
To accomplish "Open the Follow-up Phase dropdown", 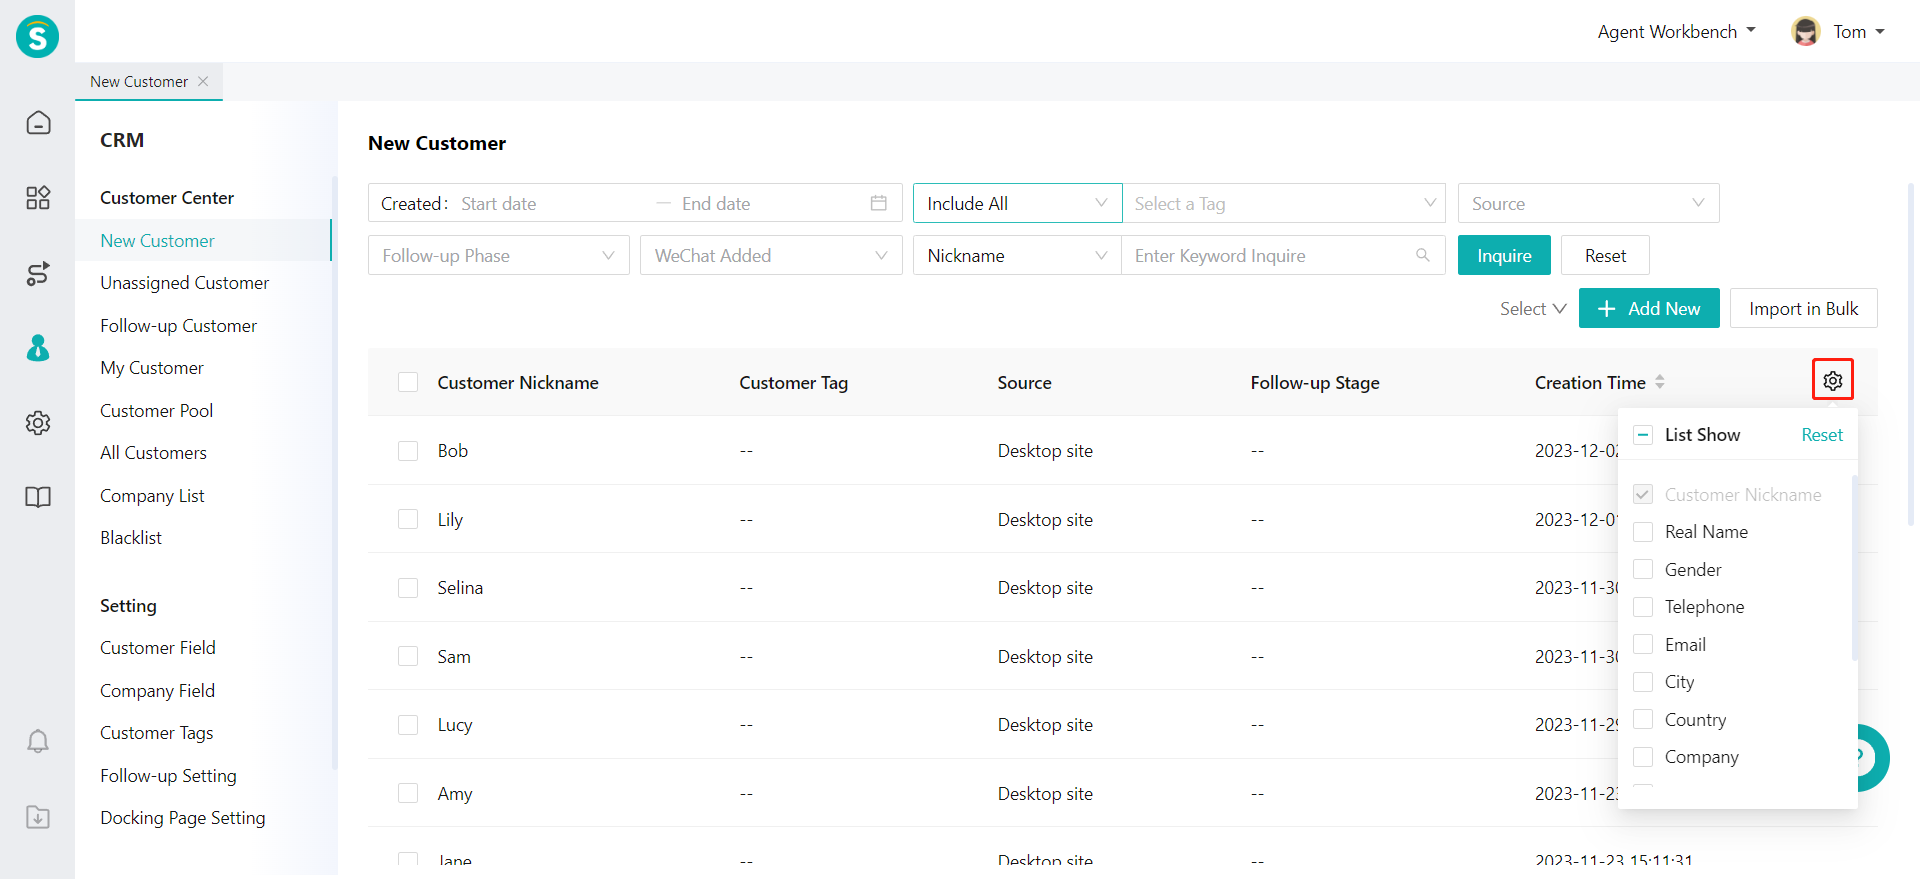I will click(x=498, y=255).
